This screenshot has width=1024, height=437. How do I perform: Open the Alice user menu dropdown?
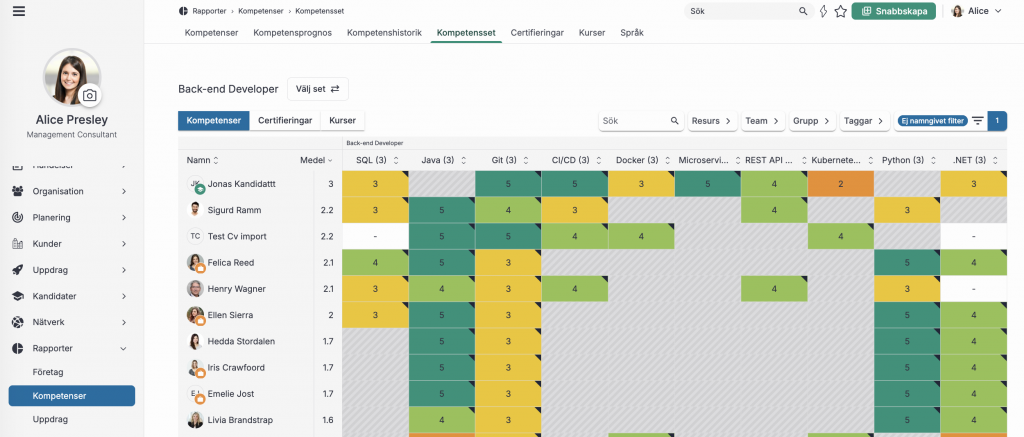(x=977, y=11)
